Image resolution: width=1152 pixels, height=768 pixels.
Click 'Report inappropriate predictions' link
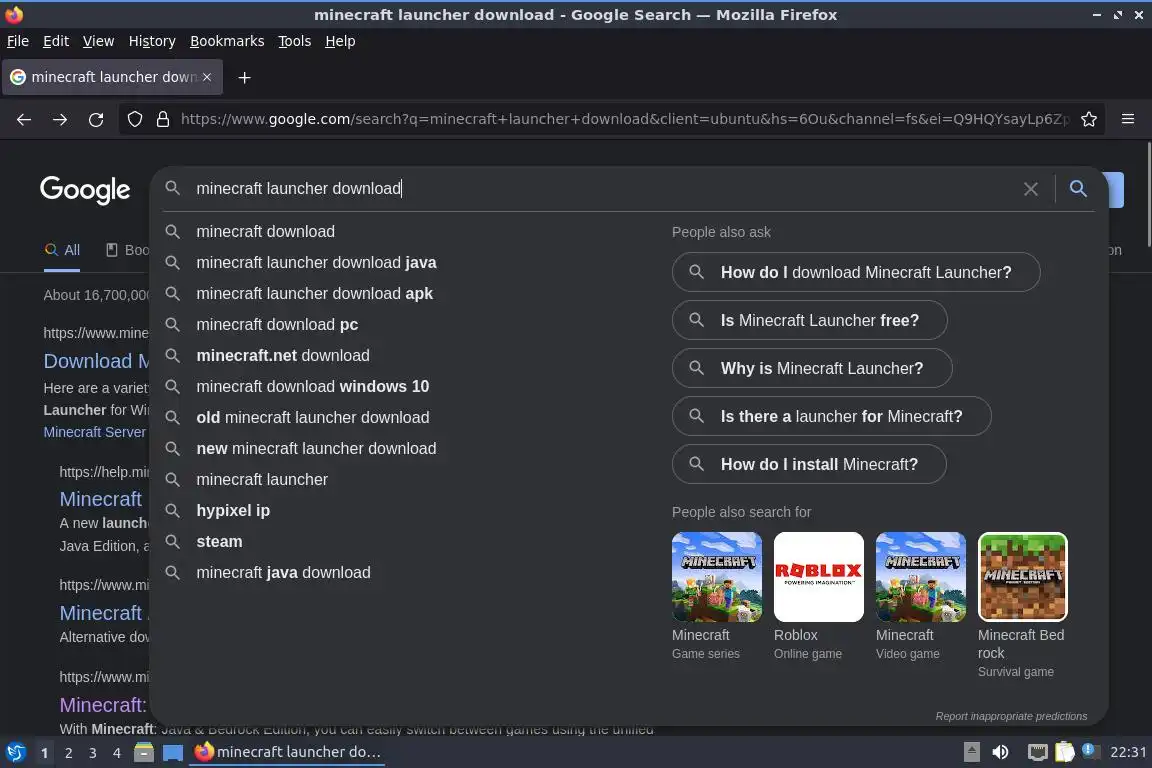(1011, 716)
